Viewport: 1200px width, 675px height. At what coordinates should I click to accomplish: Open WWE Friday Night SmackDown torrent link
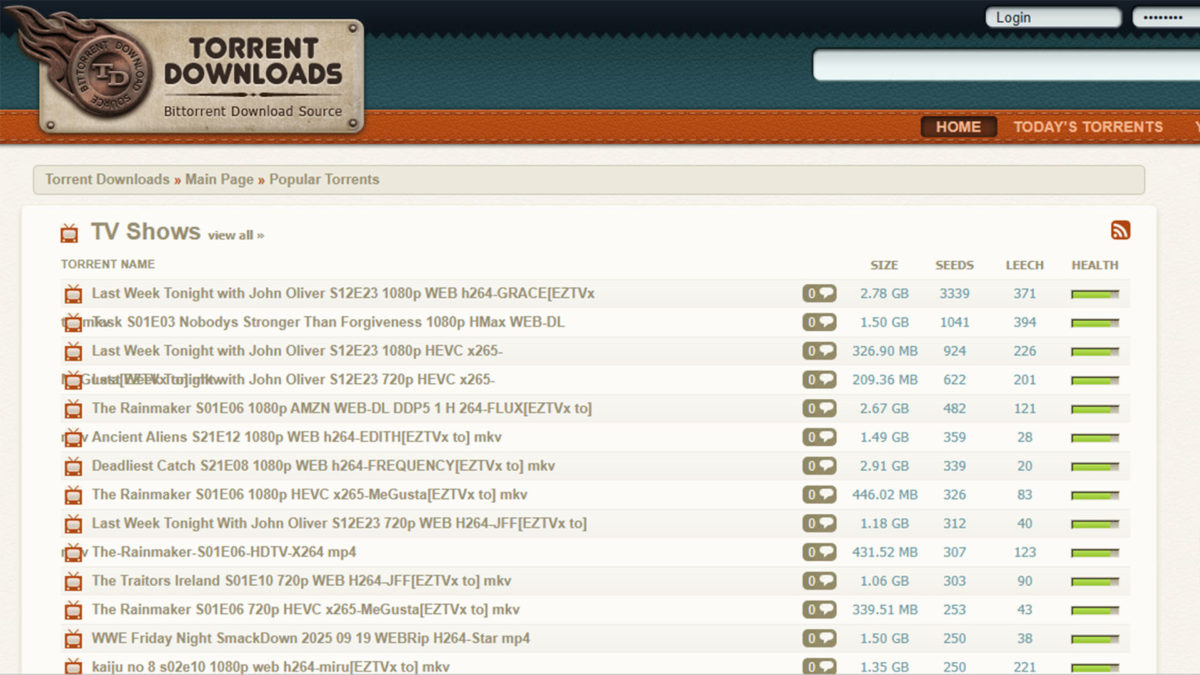pos(311,638)
